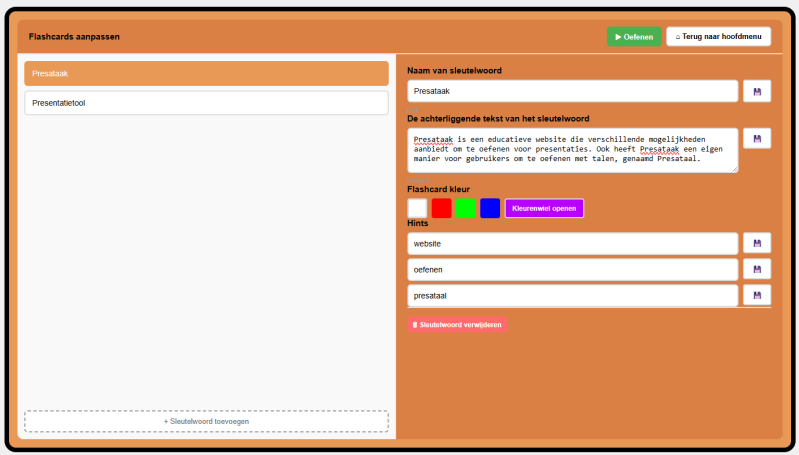Save the keyword name Presataak

(x=757, y=92)
